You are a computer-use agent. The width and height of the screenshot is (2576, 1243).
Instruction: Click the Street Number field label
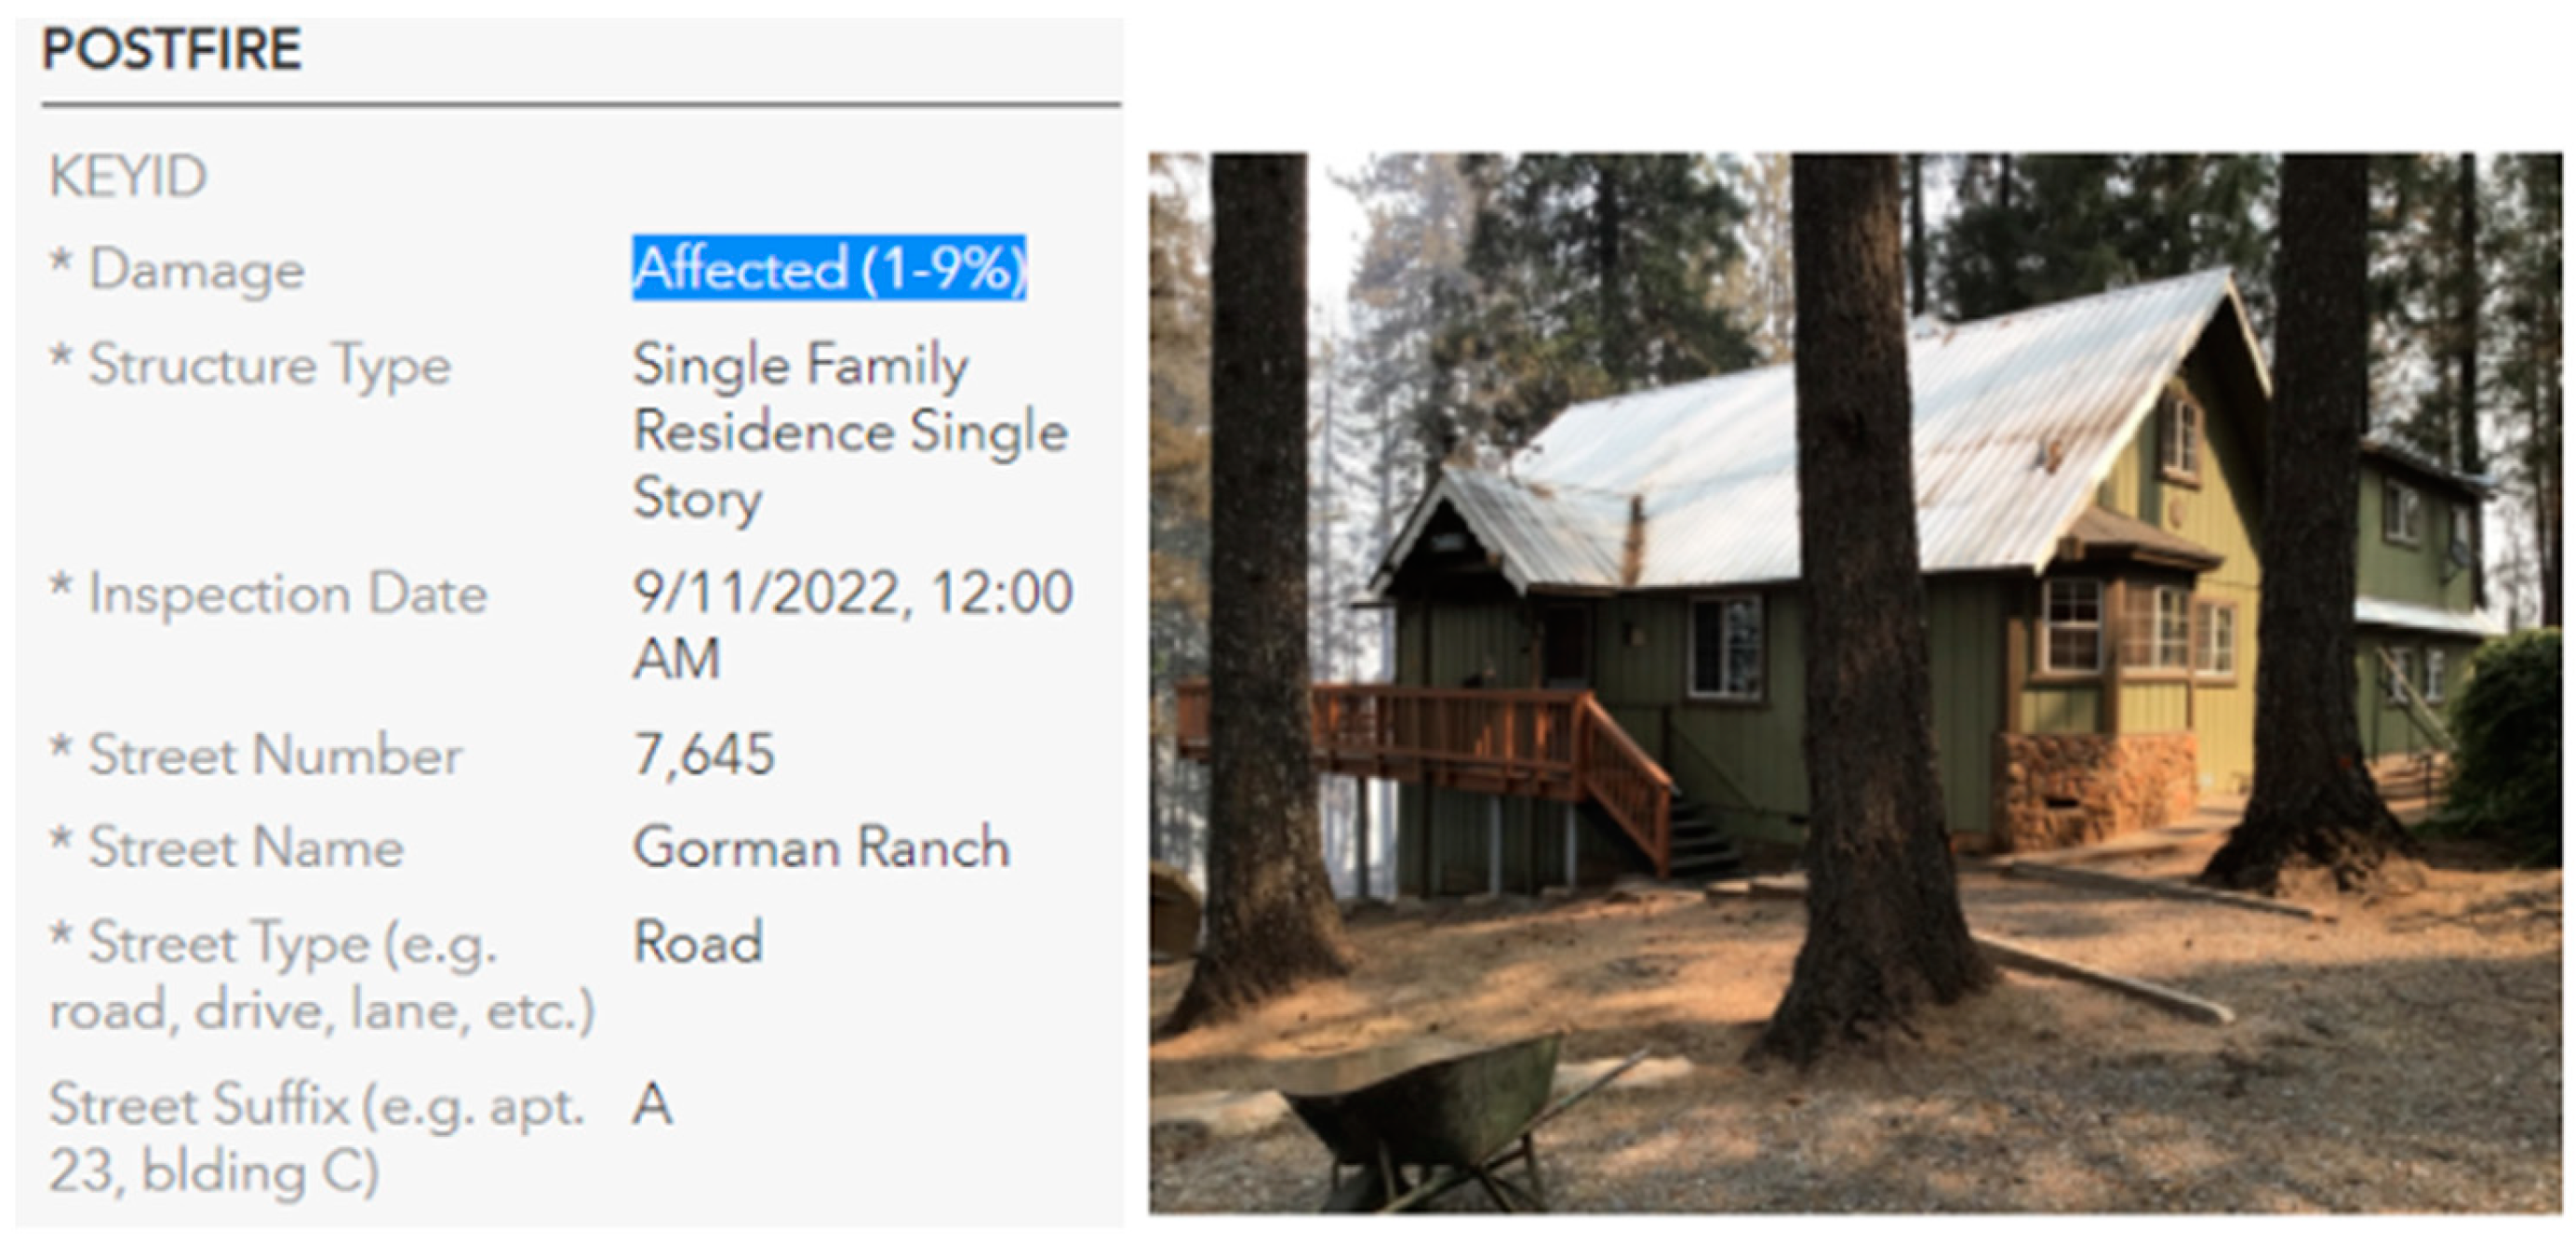point(275,755)
